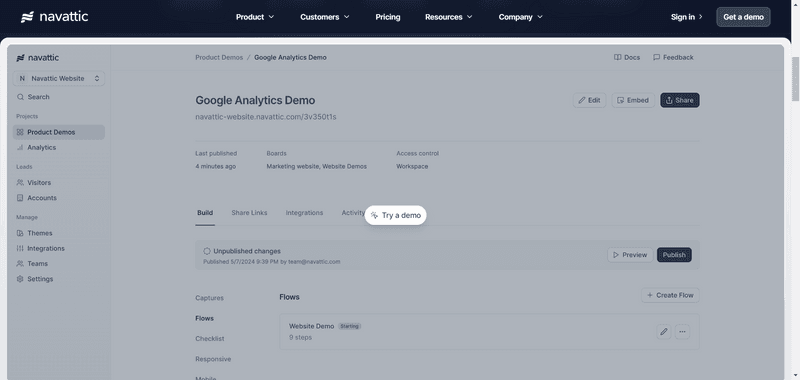The image size is (800, 380).
Task: Expand the Resources dropdown menu
Action: pyautogui.click(x=448, y=17)
